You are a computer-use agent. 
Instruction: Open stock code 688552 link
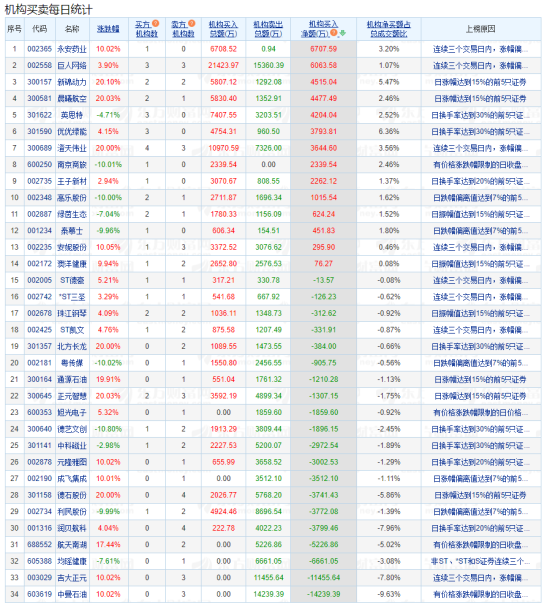(39, 545)
